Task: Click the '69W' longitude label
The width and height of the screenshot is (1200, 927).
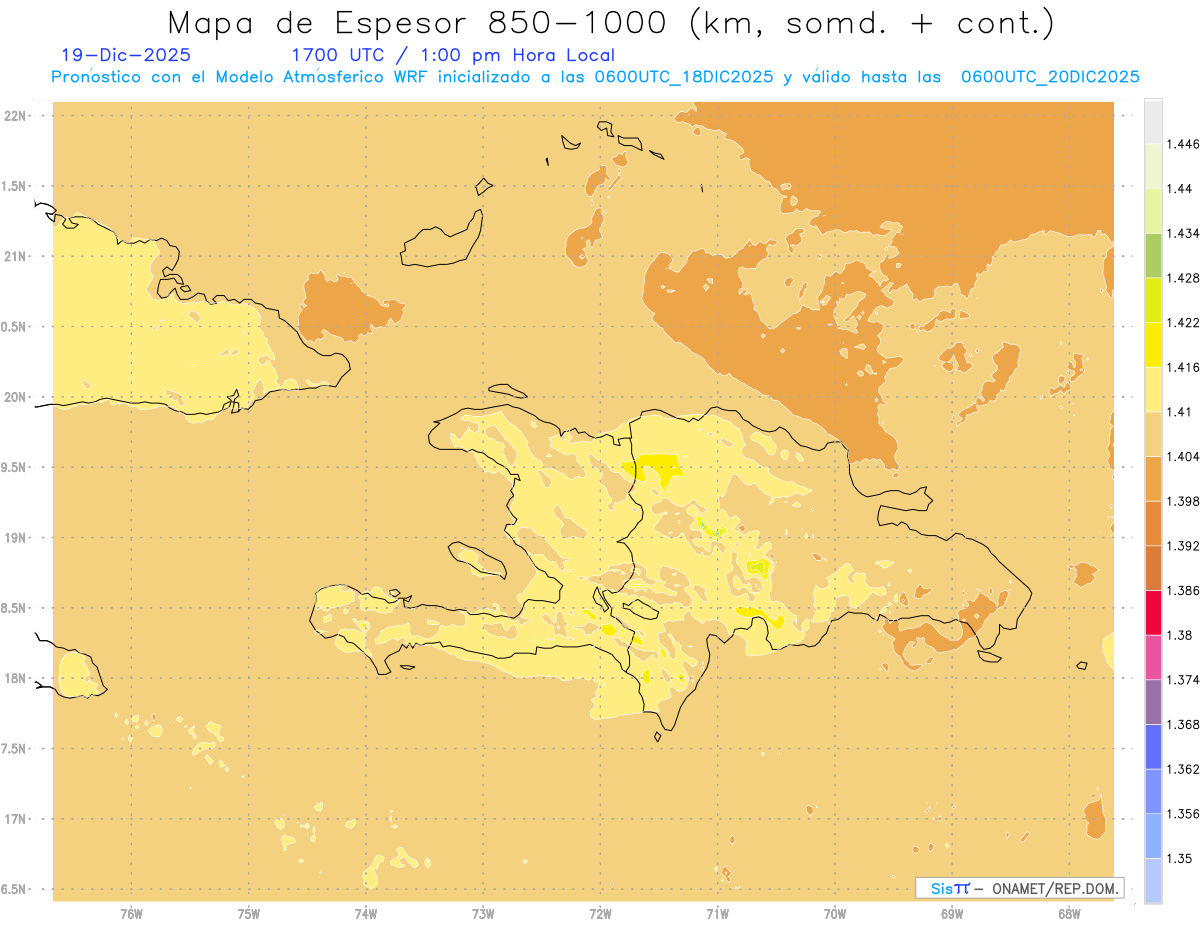Action: pyautogui.click(x=952, y=914)
